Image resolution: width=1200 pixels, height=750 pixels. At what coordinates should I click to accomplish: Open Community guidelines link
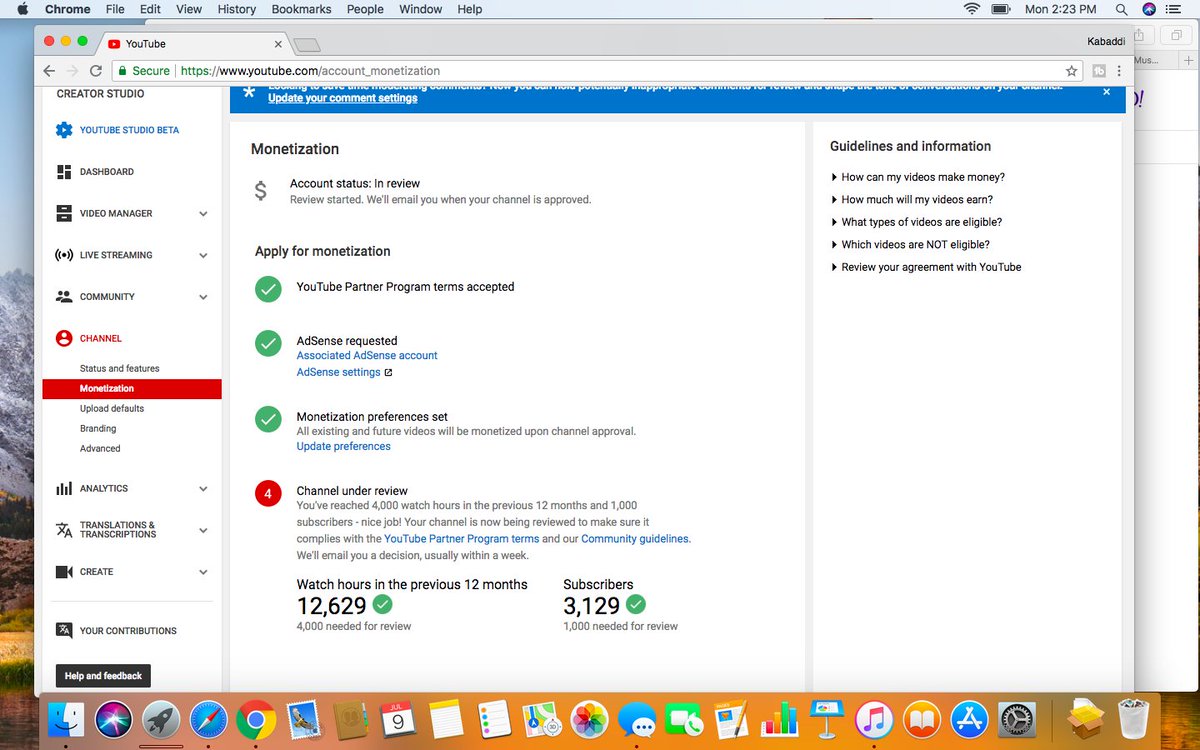pyautogui.click(x=635, y=538)
